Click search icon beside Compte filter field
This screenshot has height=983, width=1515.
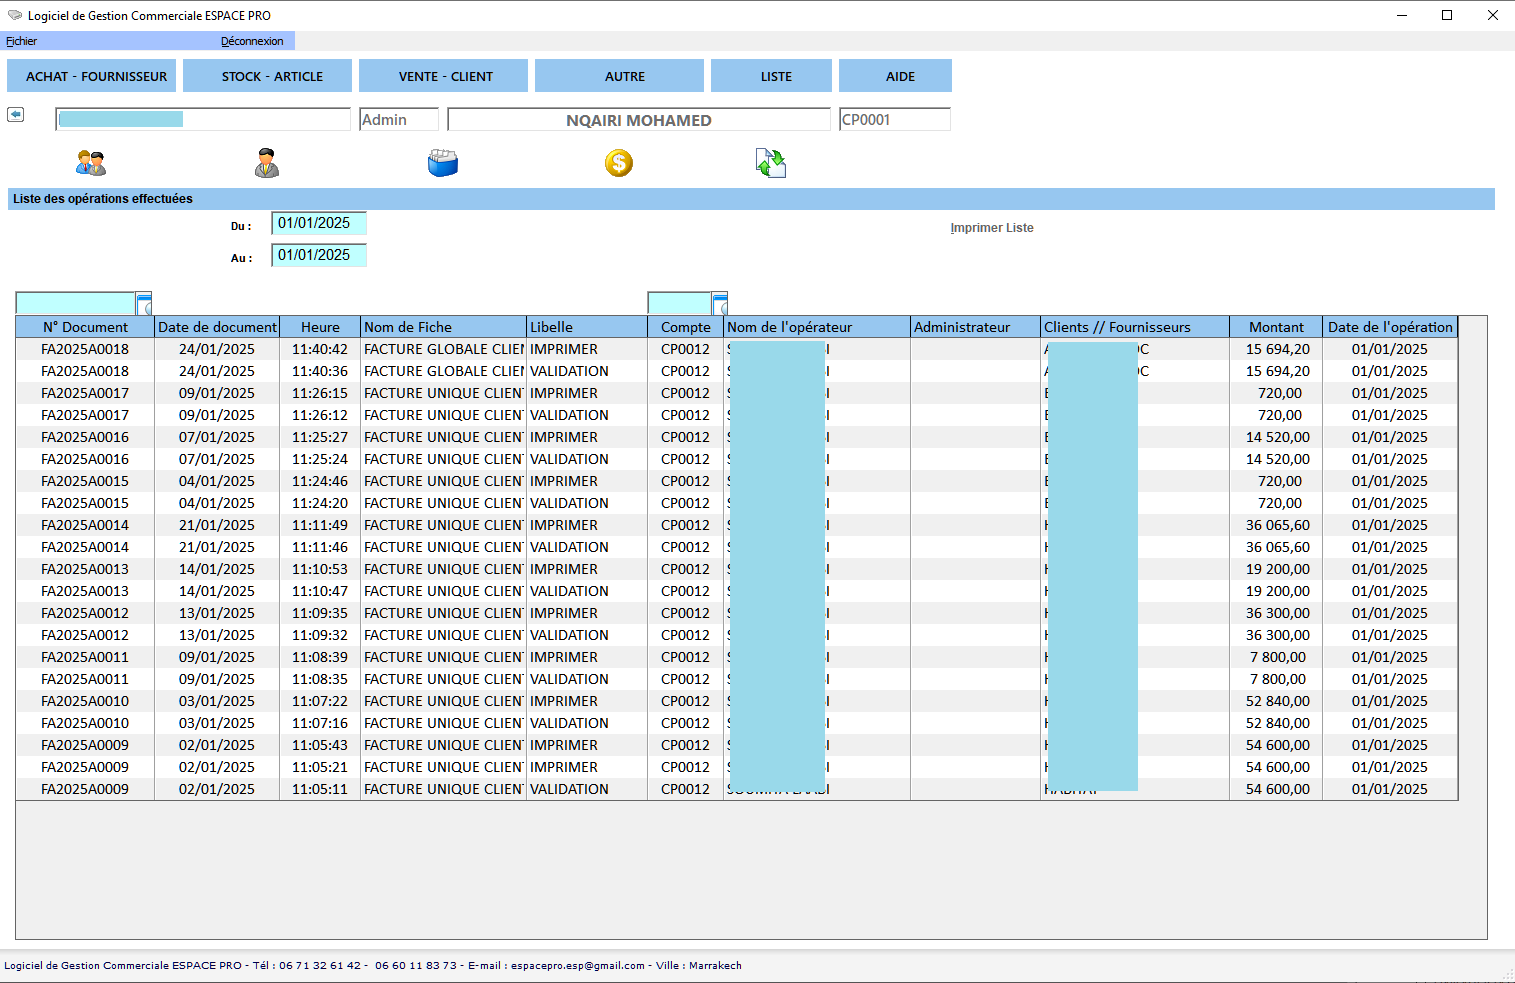[720, 303]
